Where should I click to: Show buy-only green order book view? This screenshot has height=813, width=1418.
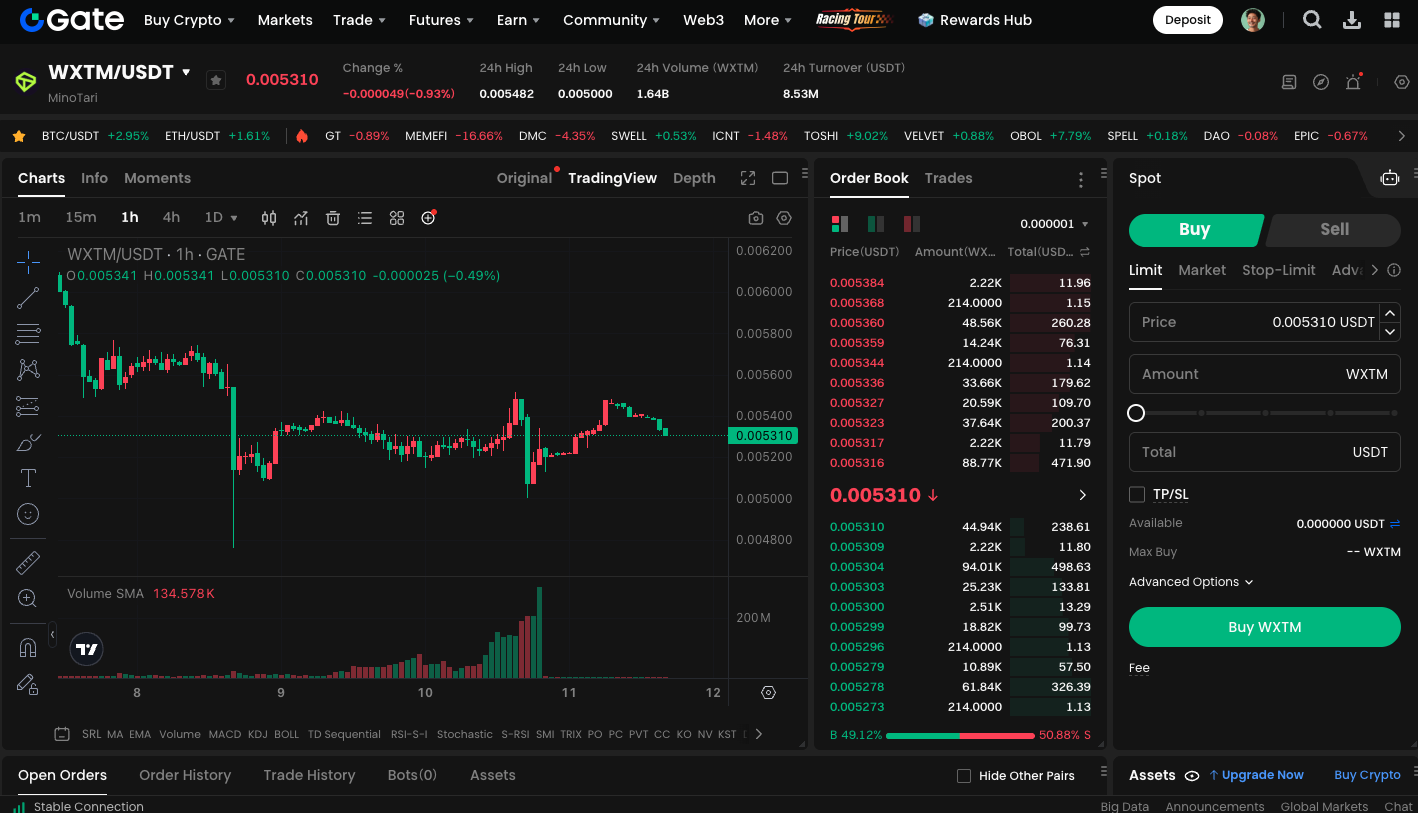tap(876, 224)
